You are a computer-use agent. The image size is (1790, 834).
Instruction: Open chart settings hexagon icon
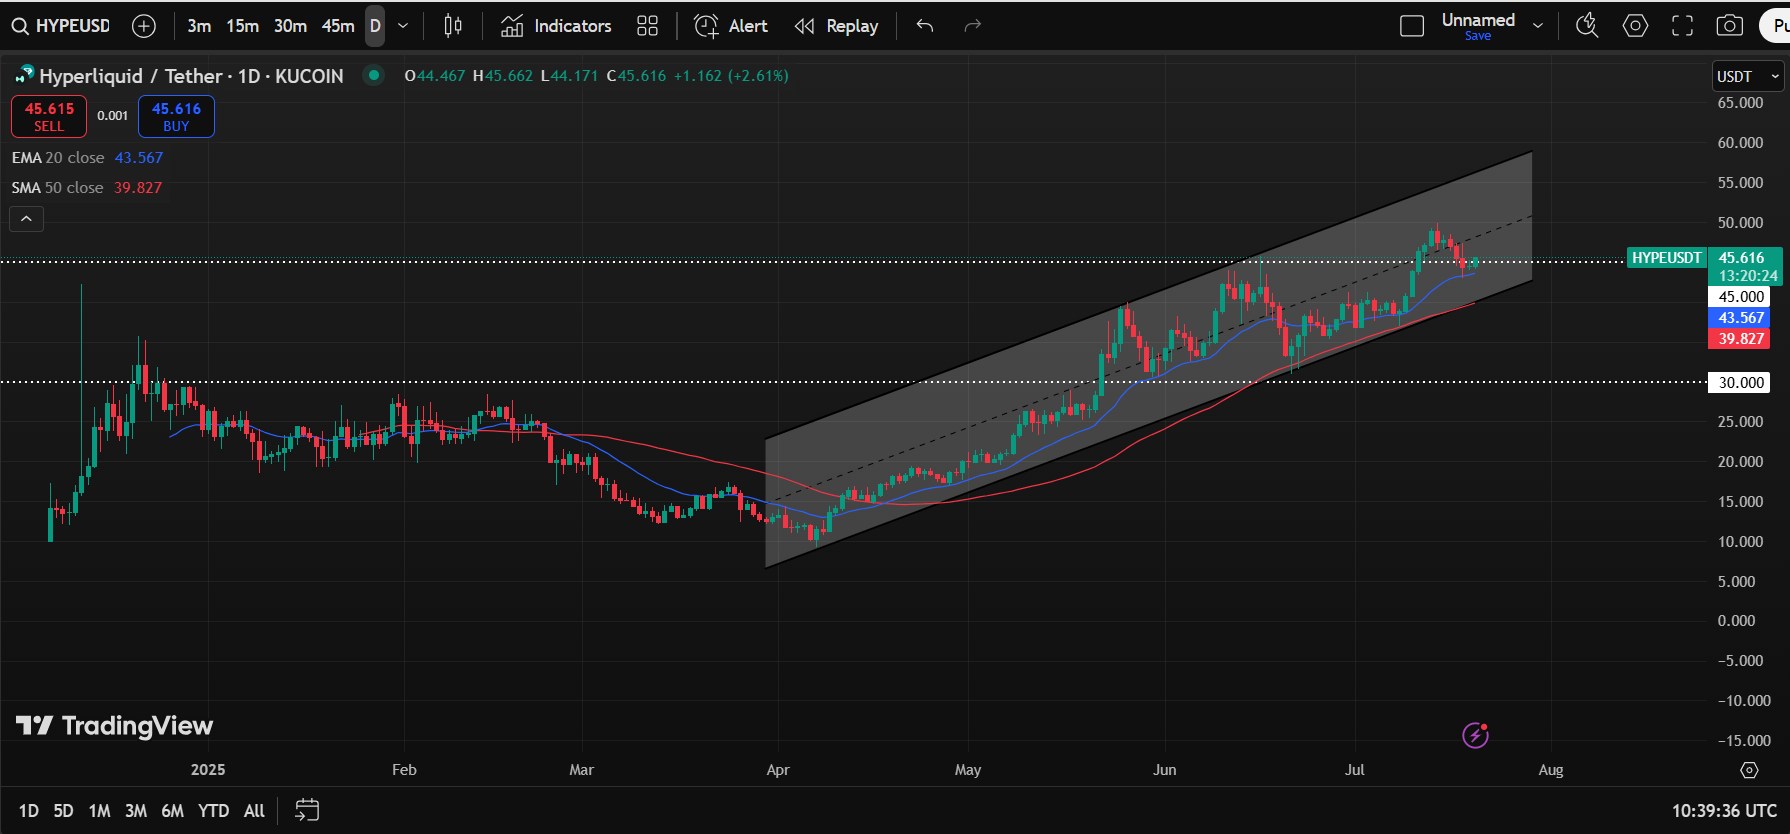[x=1635, y=26]
